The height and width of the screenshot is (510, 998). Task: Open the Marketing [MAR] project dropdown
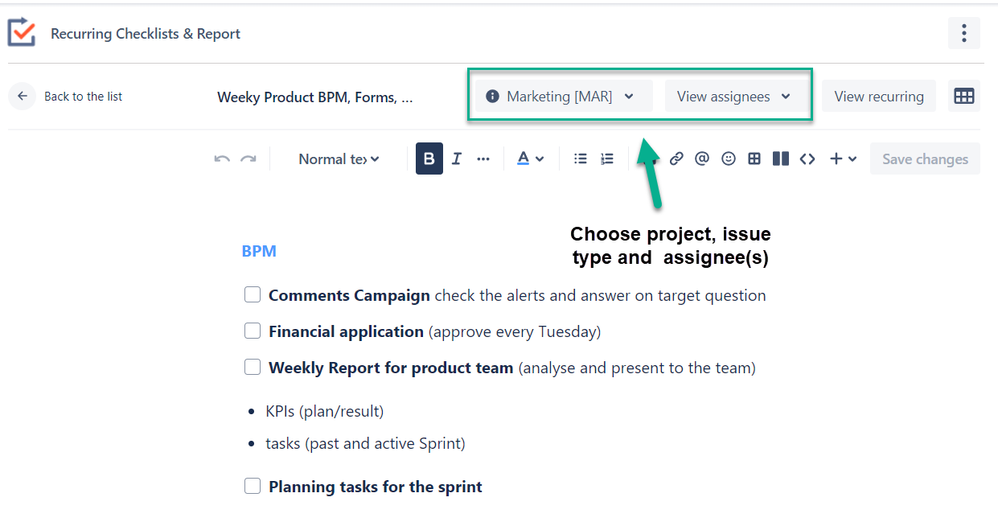pos(560,97)
